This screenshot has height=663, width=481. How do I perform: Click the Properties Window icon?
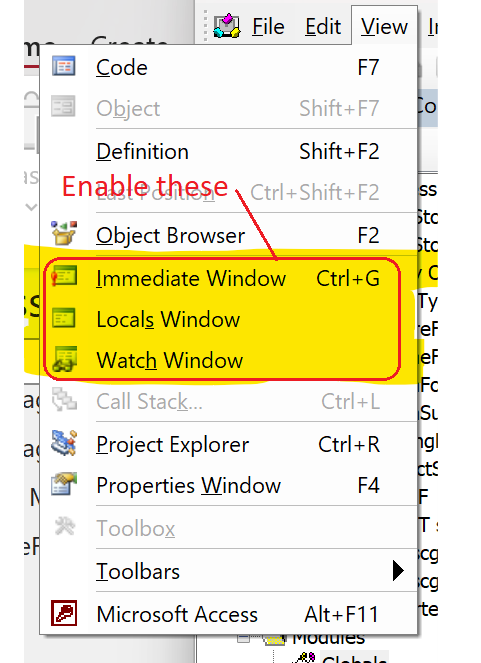point(64,485)
